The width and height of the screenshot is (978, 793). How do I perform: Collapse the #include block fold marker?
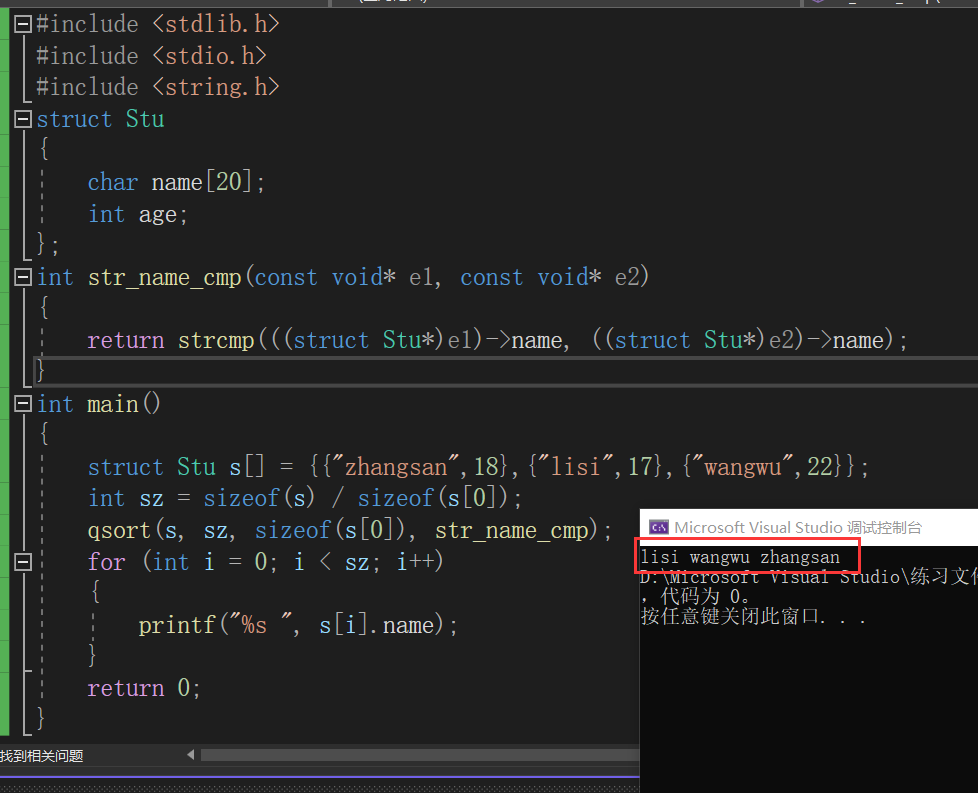[x=23, y=24]
